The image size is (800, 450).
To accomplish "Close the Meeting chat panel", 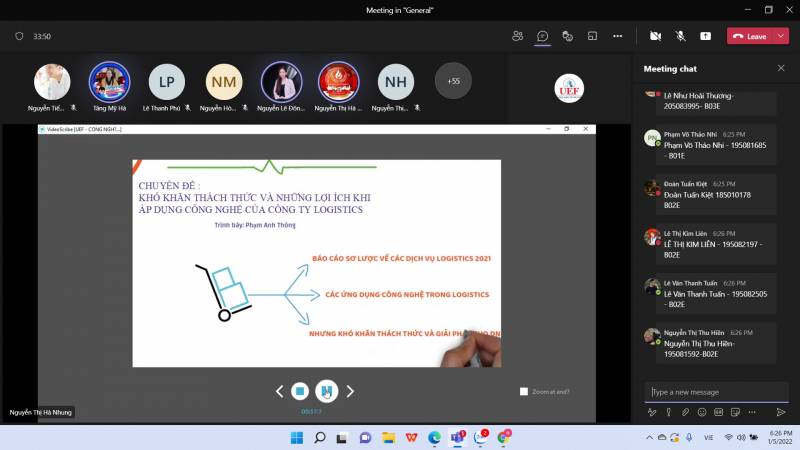I will click(x=781, y=68).
